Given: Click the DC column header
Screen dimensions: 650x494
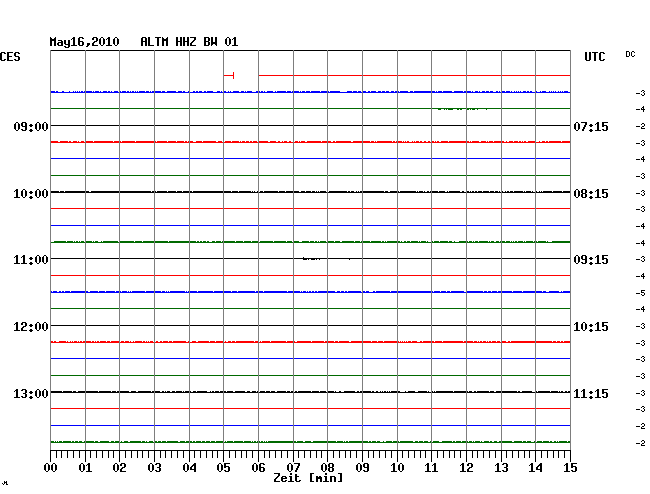Looking at the screenshot, I should pos(630,54).
